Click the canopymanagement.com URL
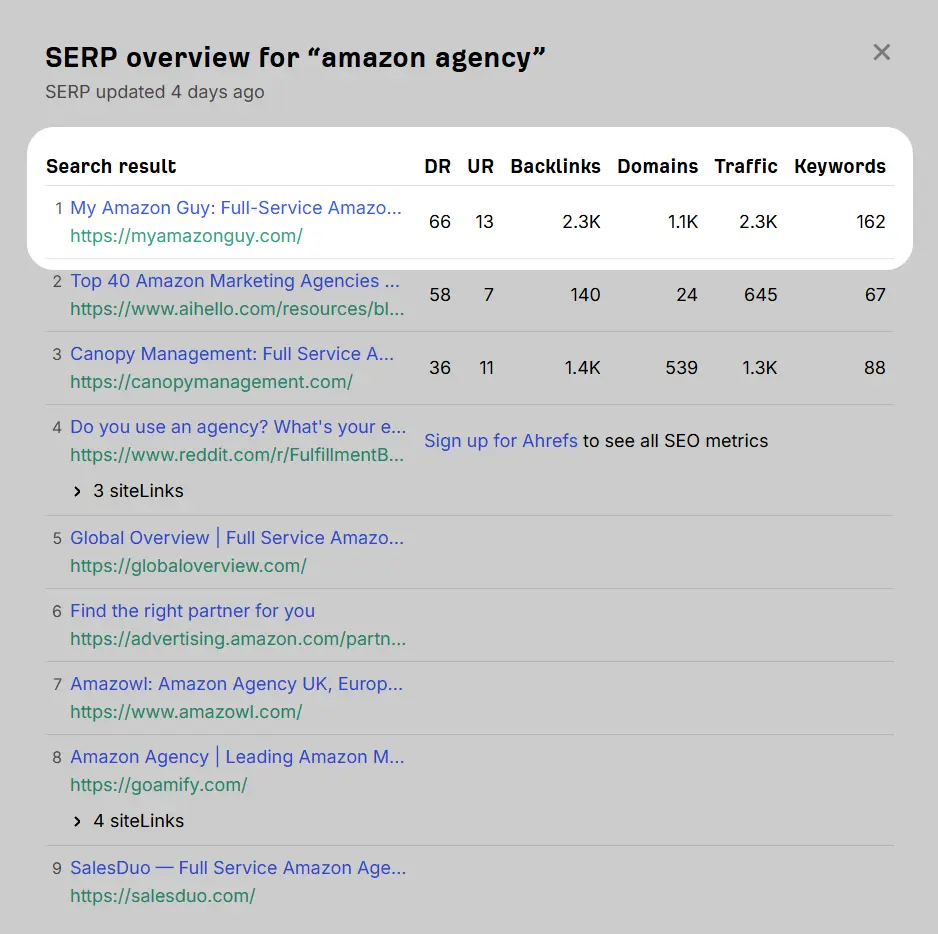 211,382
